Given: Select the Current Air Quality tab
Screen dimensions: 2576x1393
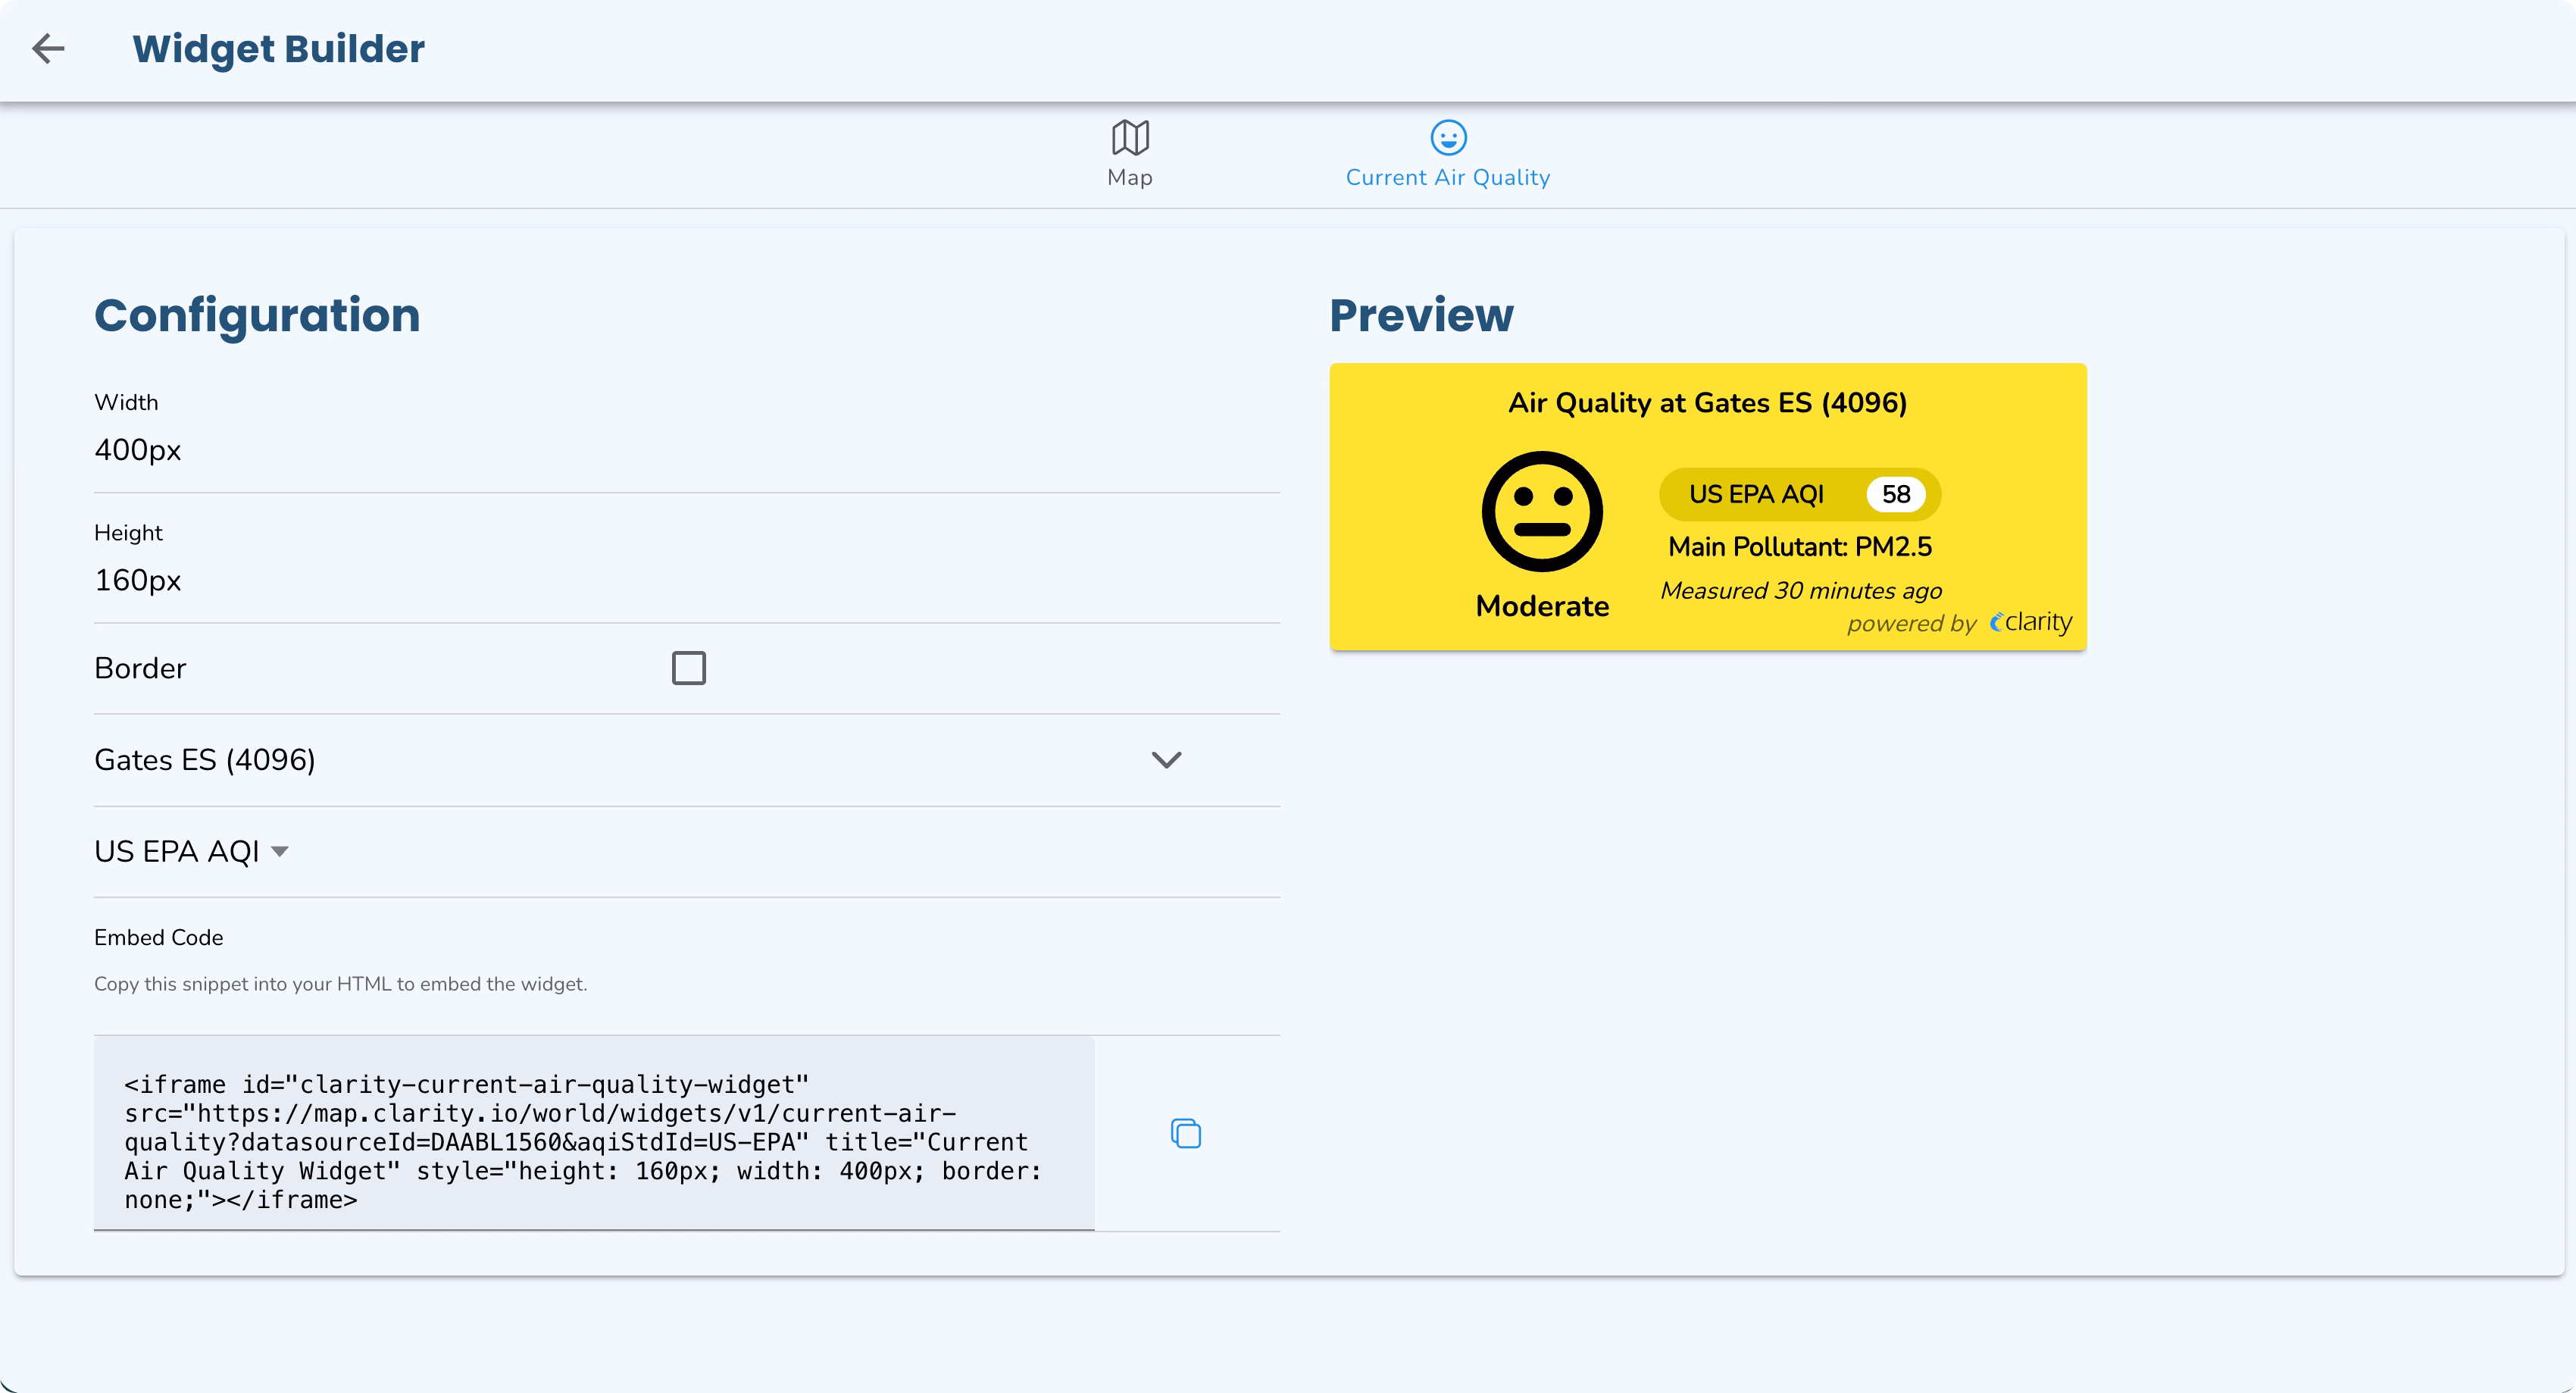Looking at the screenshot, I should click(1447, 154).
